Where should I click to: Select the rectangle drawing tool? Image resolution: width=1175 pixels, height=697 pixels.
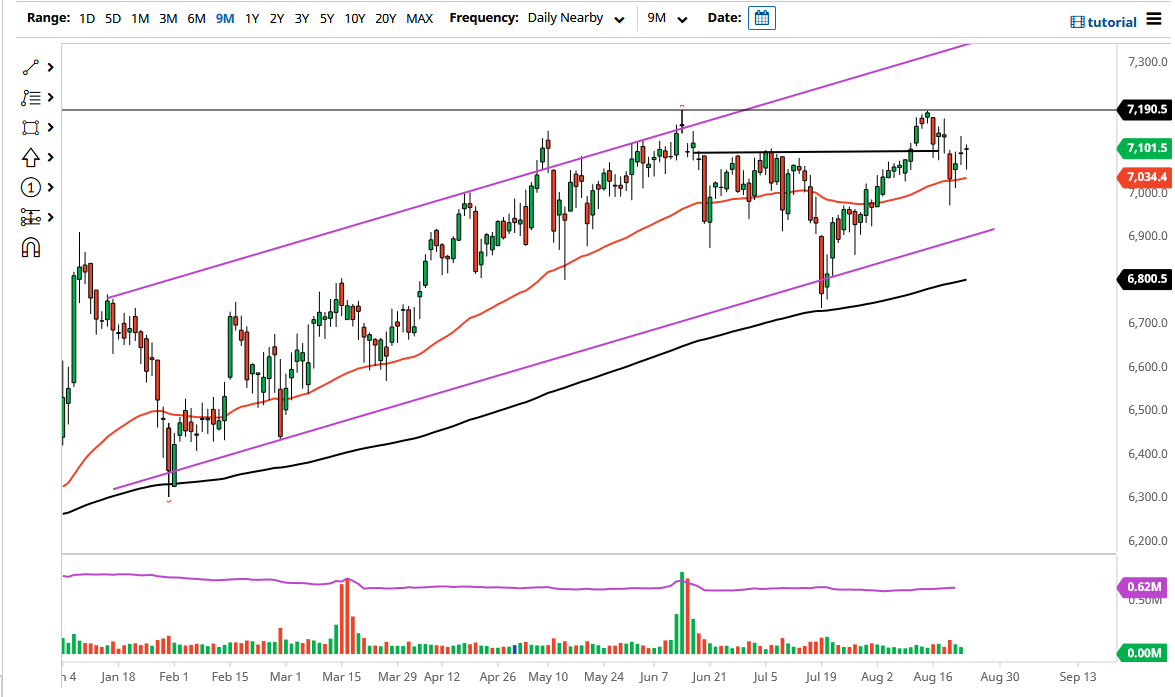(30, 127)
